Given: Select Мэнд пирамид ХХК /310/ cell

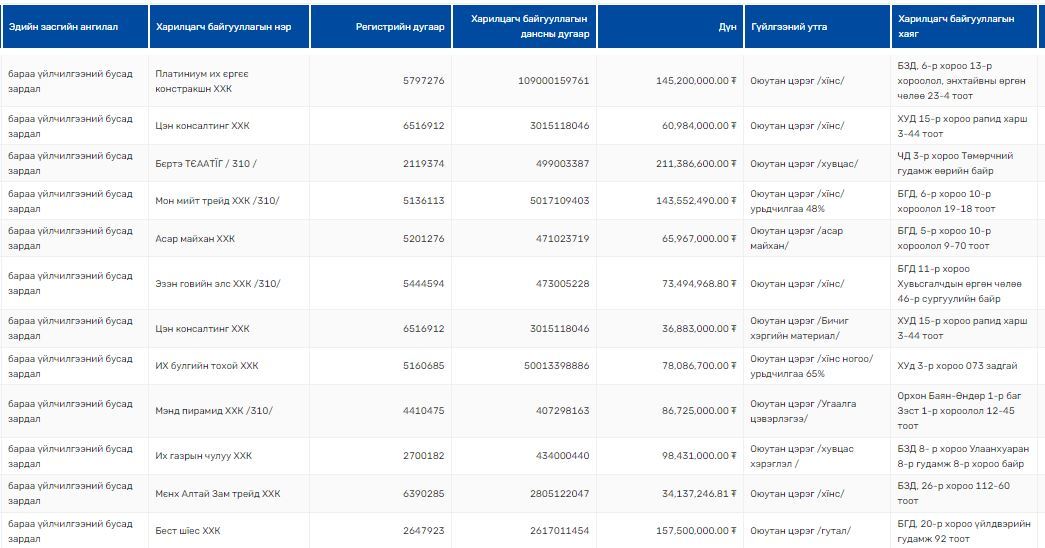Looking at the screenshot, I should [x=214, y=411].
